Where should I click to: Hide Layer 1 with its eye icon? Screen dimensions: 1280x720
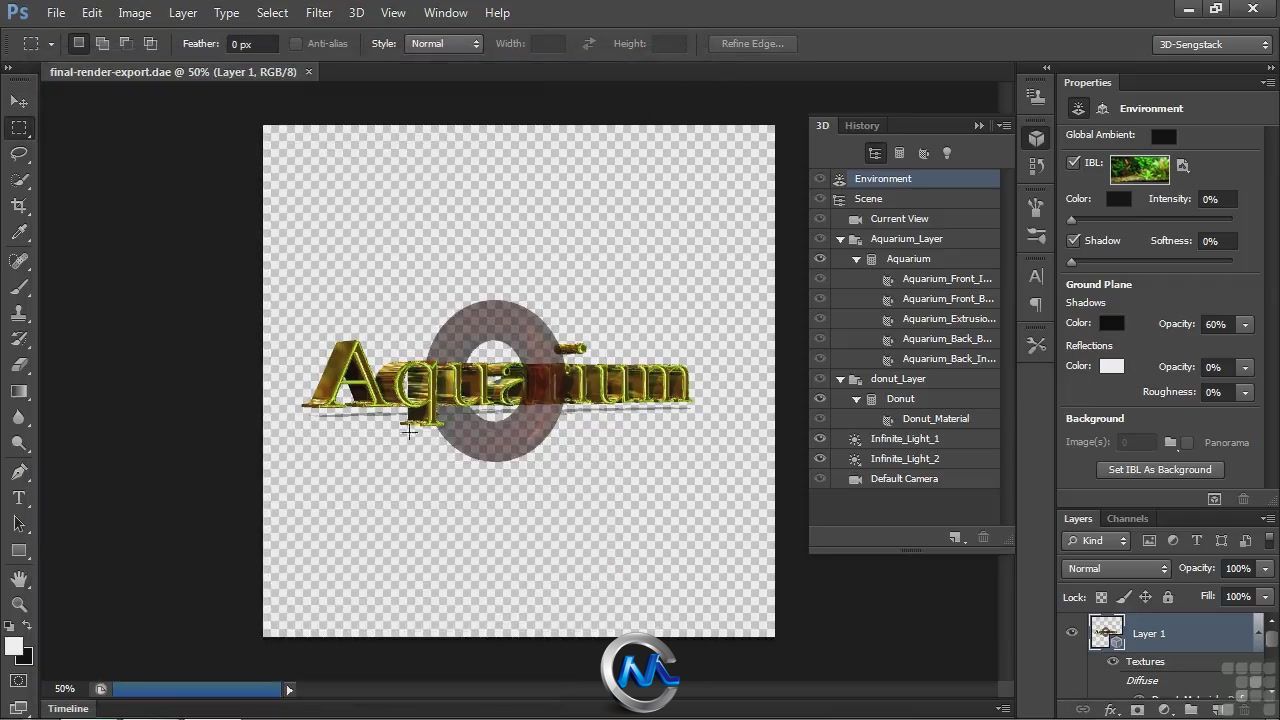[1072, 633]
